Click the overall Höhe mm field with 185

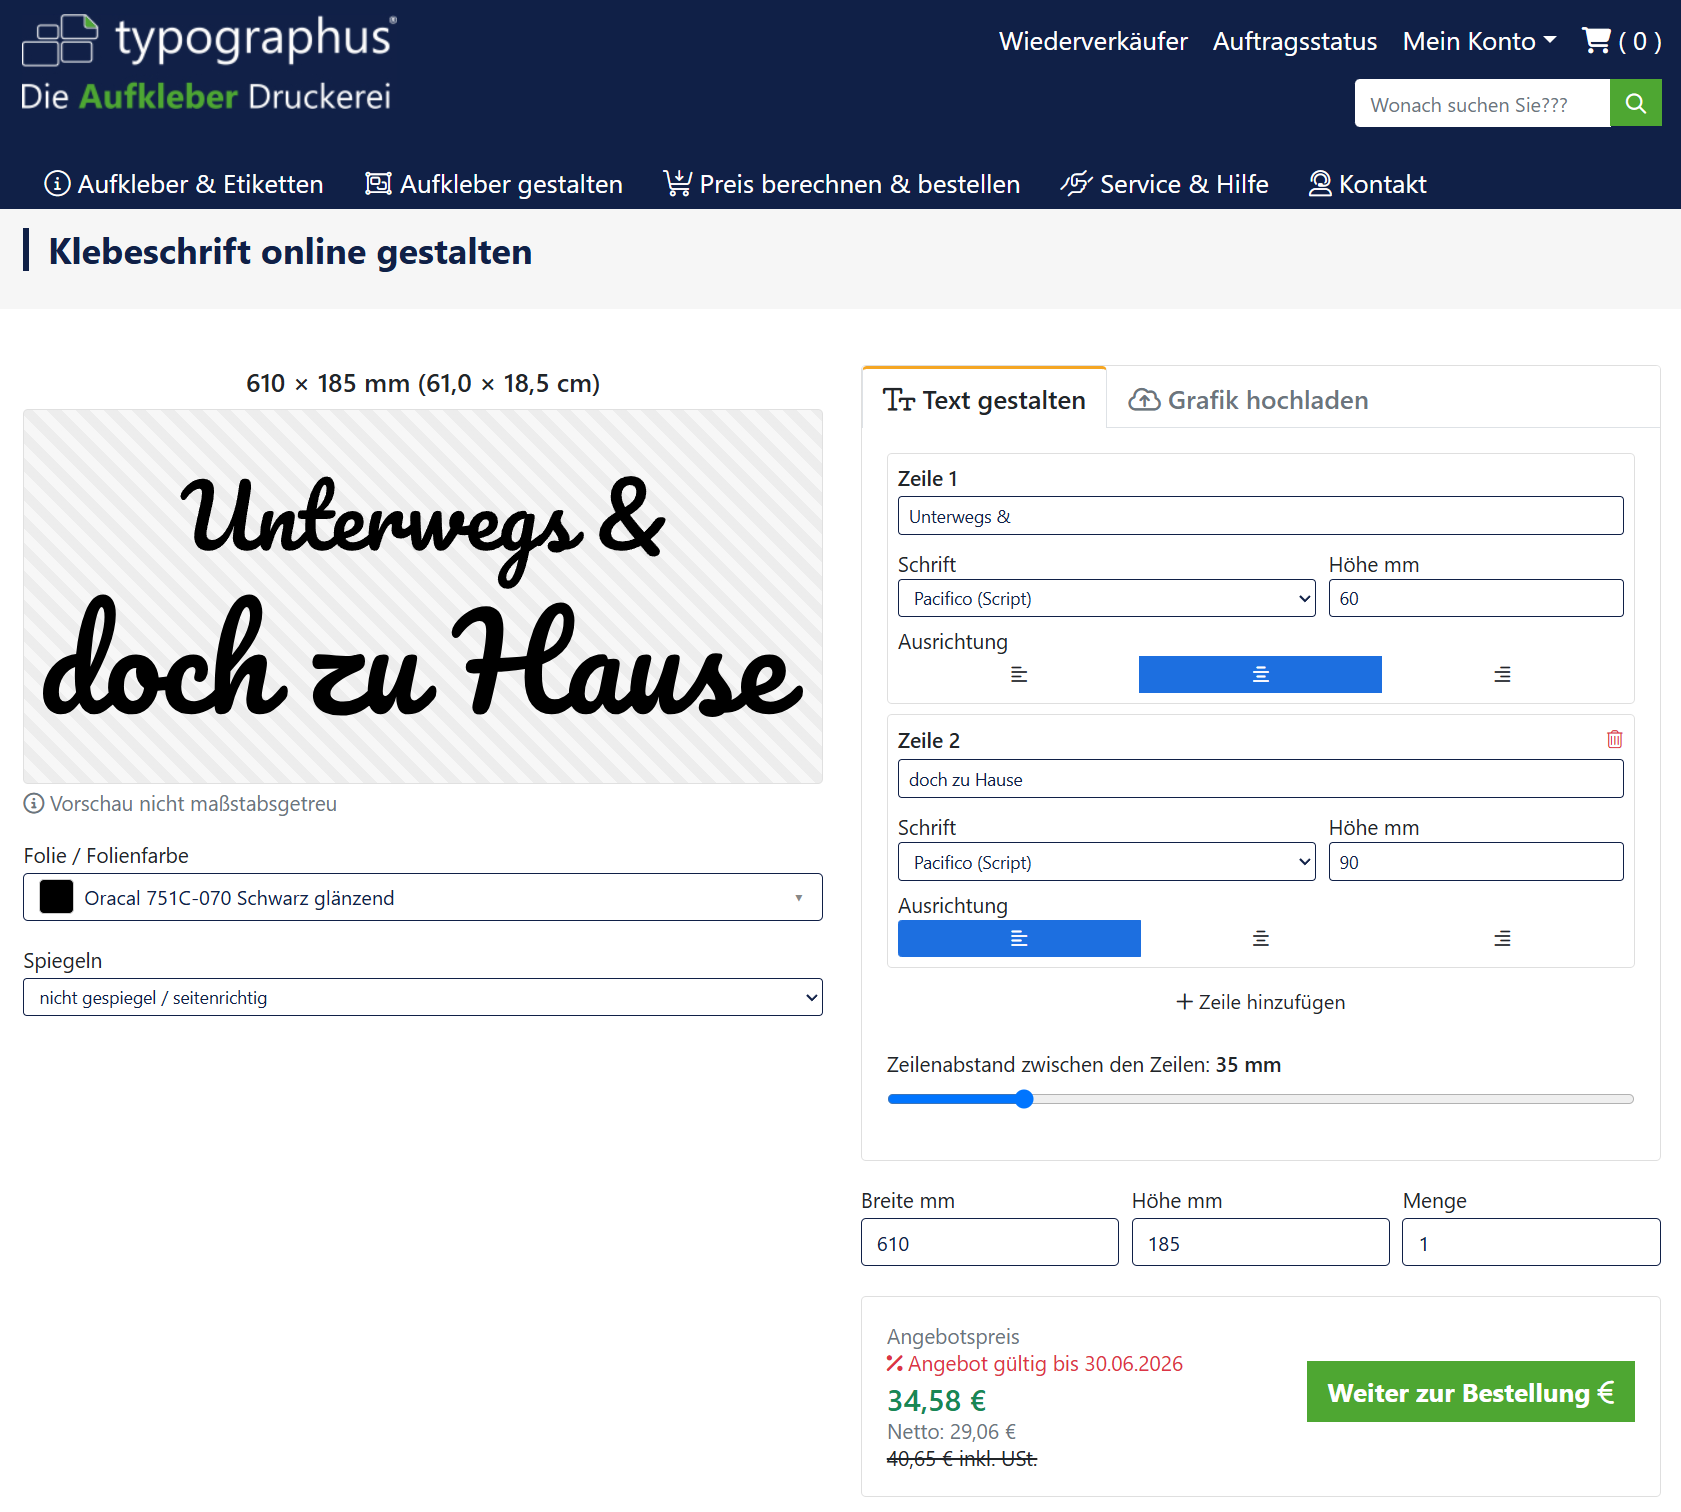coord(1260,1243)
